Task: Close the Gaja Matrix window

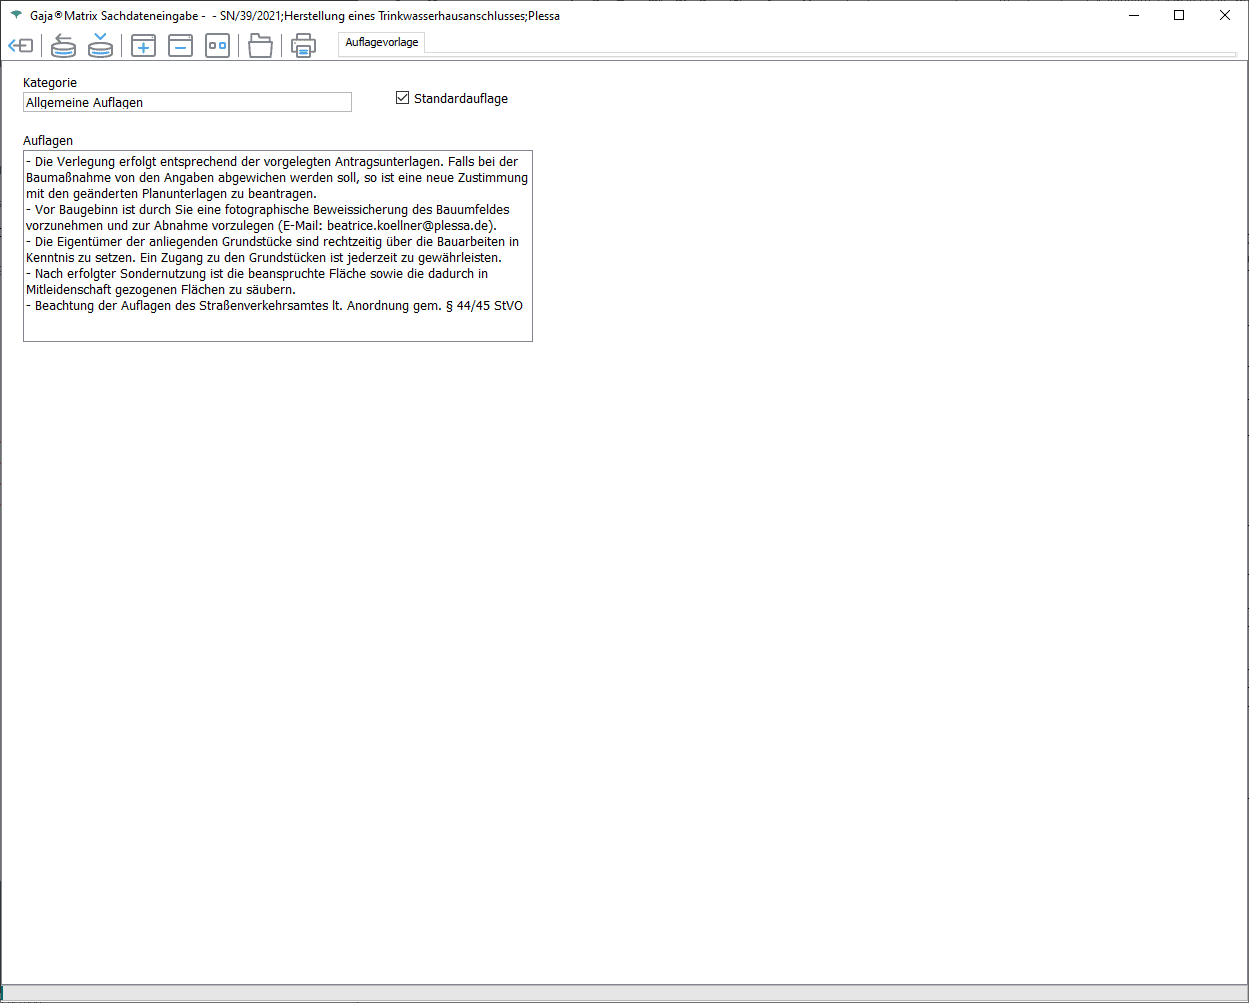Action: click(1225, 16)
